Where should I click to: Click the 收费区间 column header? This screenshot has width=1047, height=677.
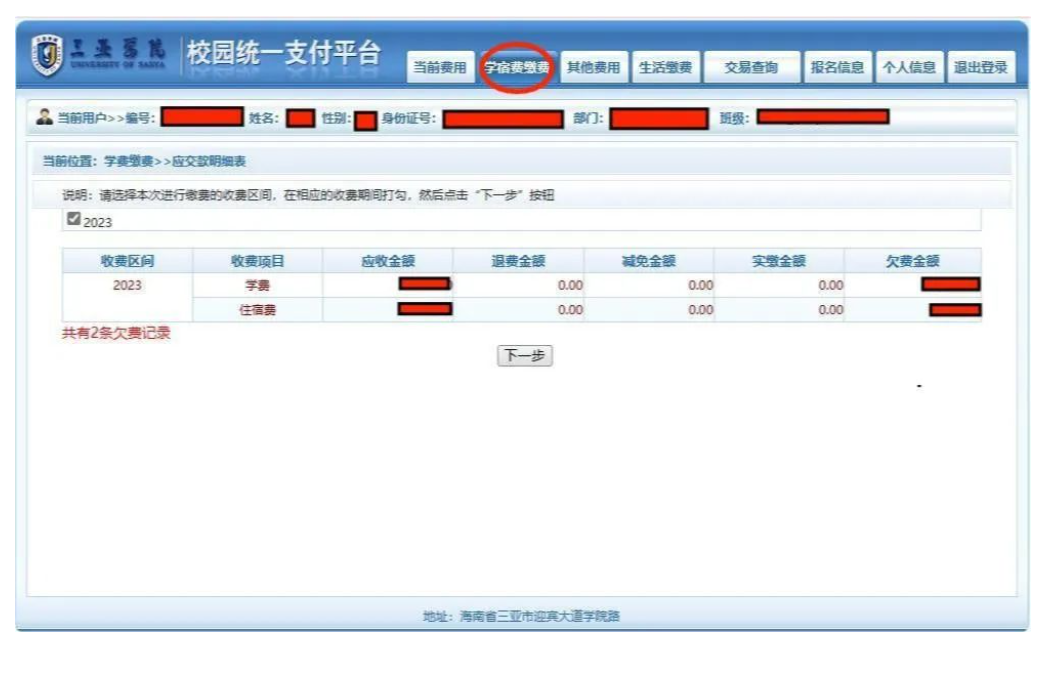127,261
